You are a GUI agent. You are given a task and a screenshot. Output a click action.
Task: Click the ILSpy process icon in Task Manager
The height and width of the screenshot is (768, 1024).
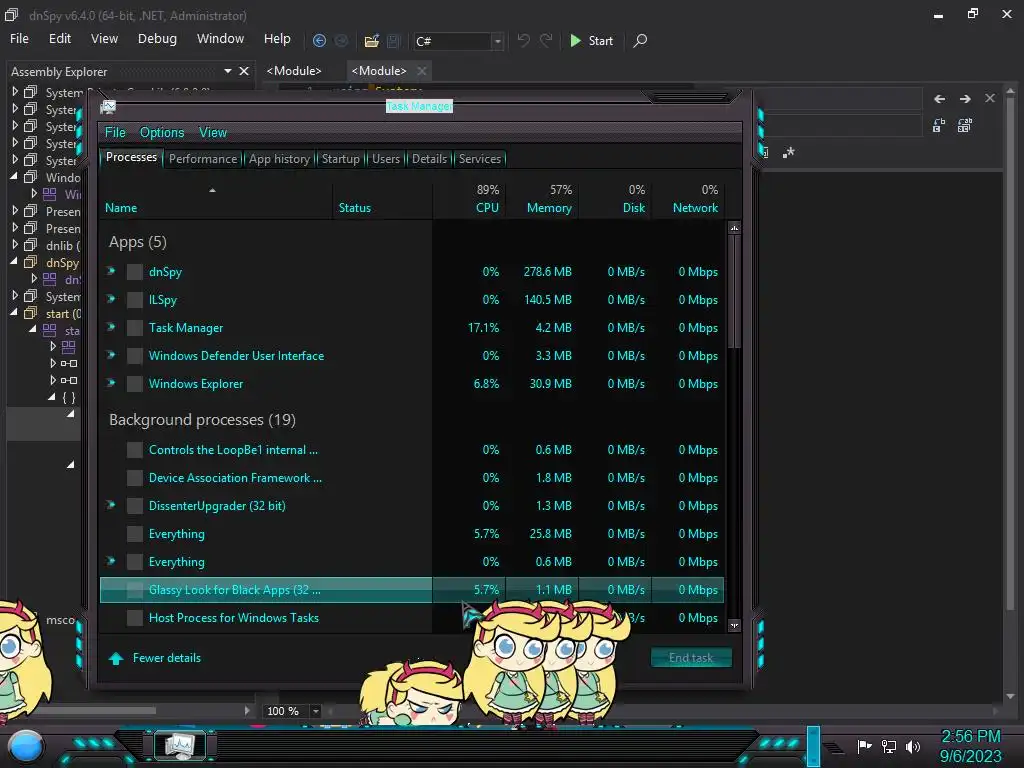135,300
